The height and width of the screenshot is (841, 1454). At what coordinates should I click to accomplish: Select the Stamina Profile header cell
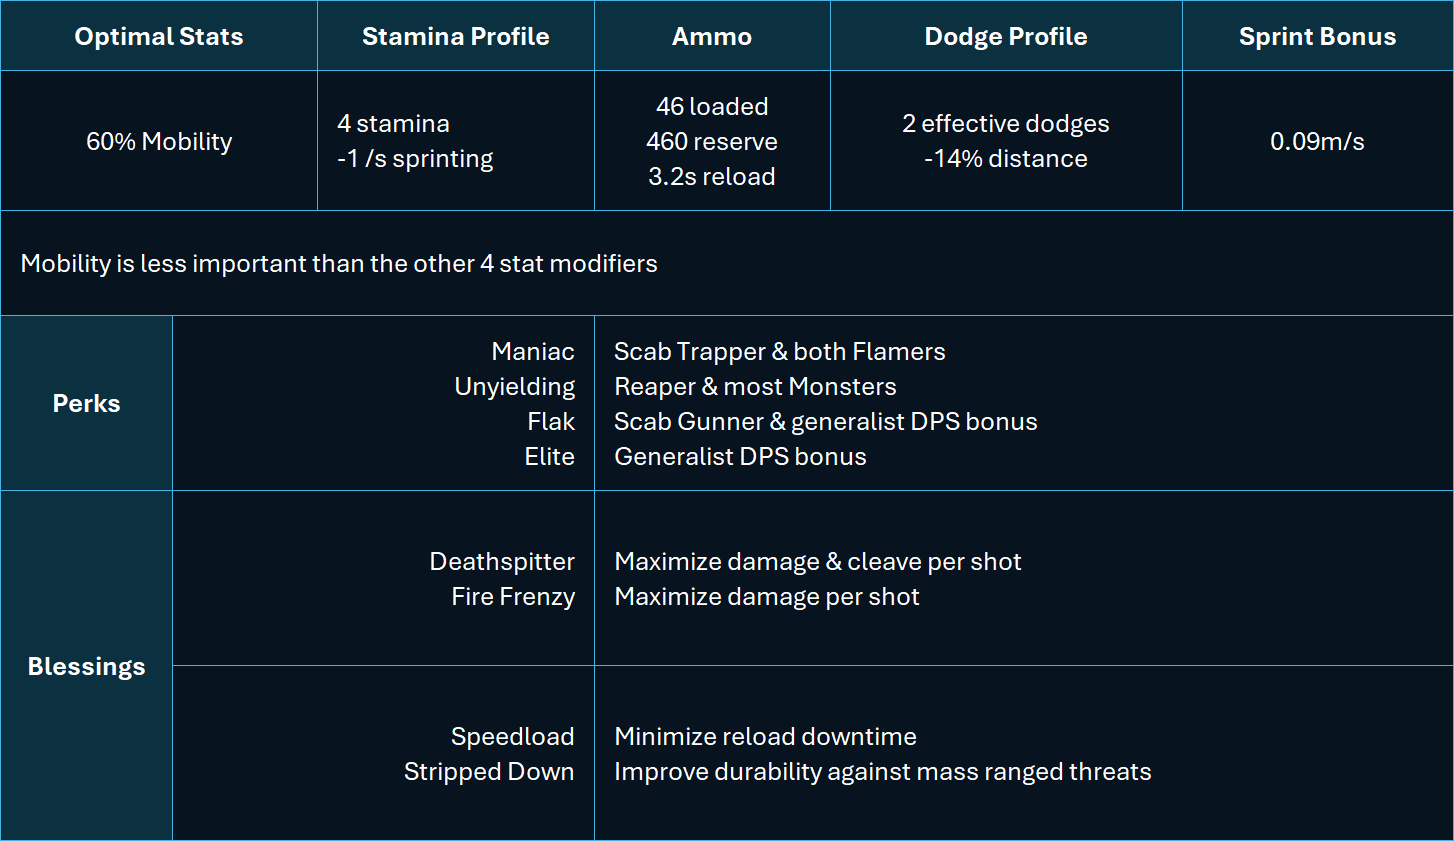(x=456, y=36)
